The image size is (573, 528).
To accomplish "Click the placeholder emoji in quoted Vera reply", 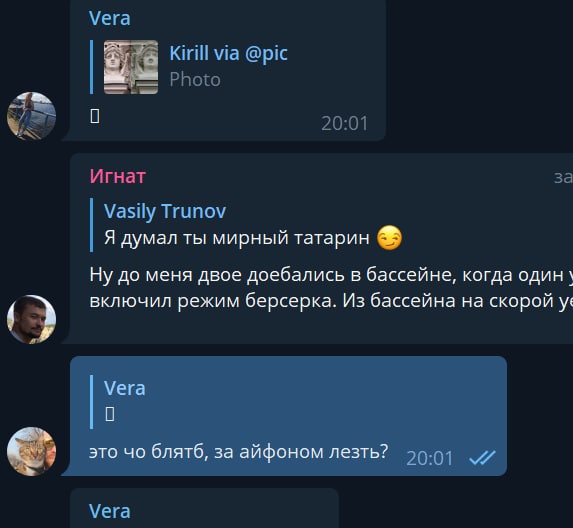I will (x=110, y=414).
